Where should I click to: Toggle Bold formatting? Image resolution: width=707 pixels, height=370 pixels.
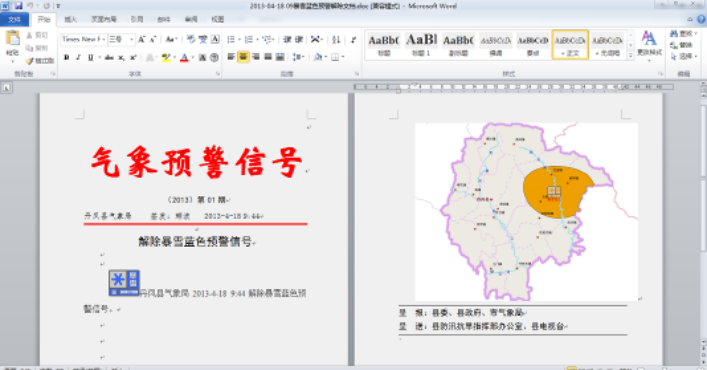tap(67, 57)
